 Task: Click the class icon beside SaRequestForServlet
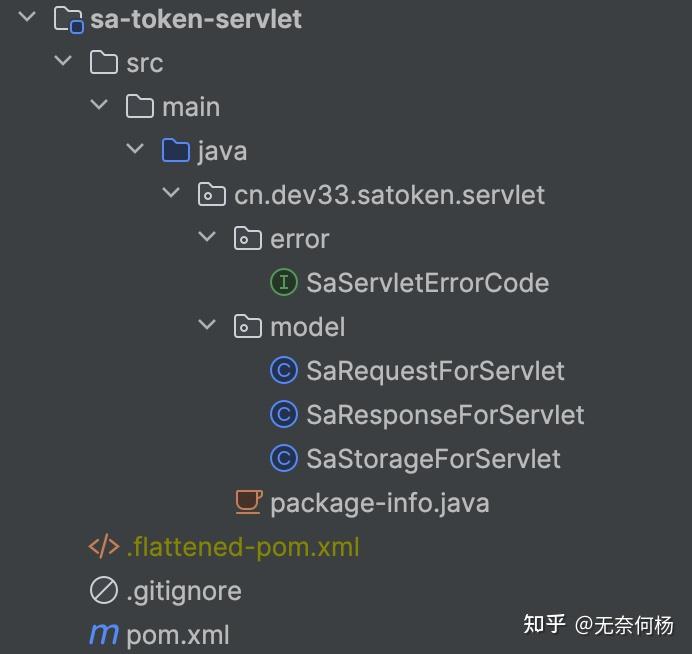tap(284, 371)
